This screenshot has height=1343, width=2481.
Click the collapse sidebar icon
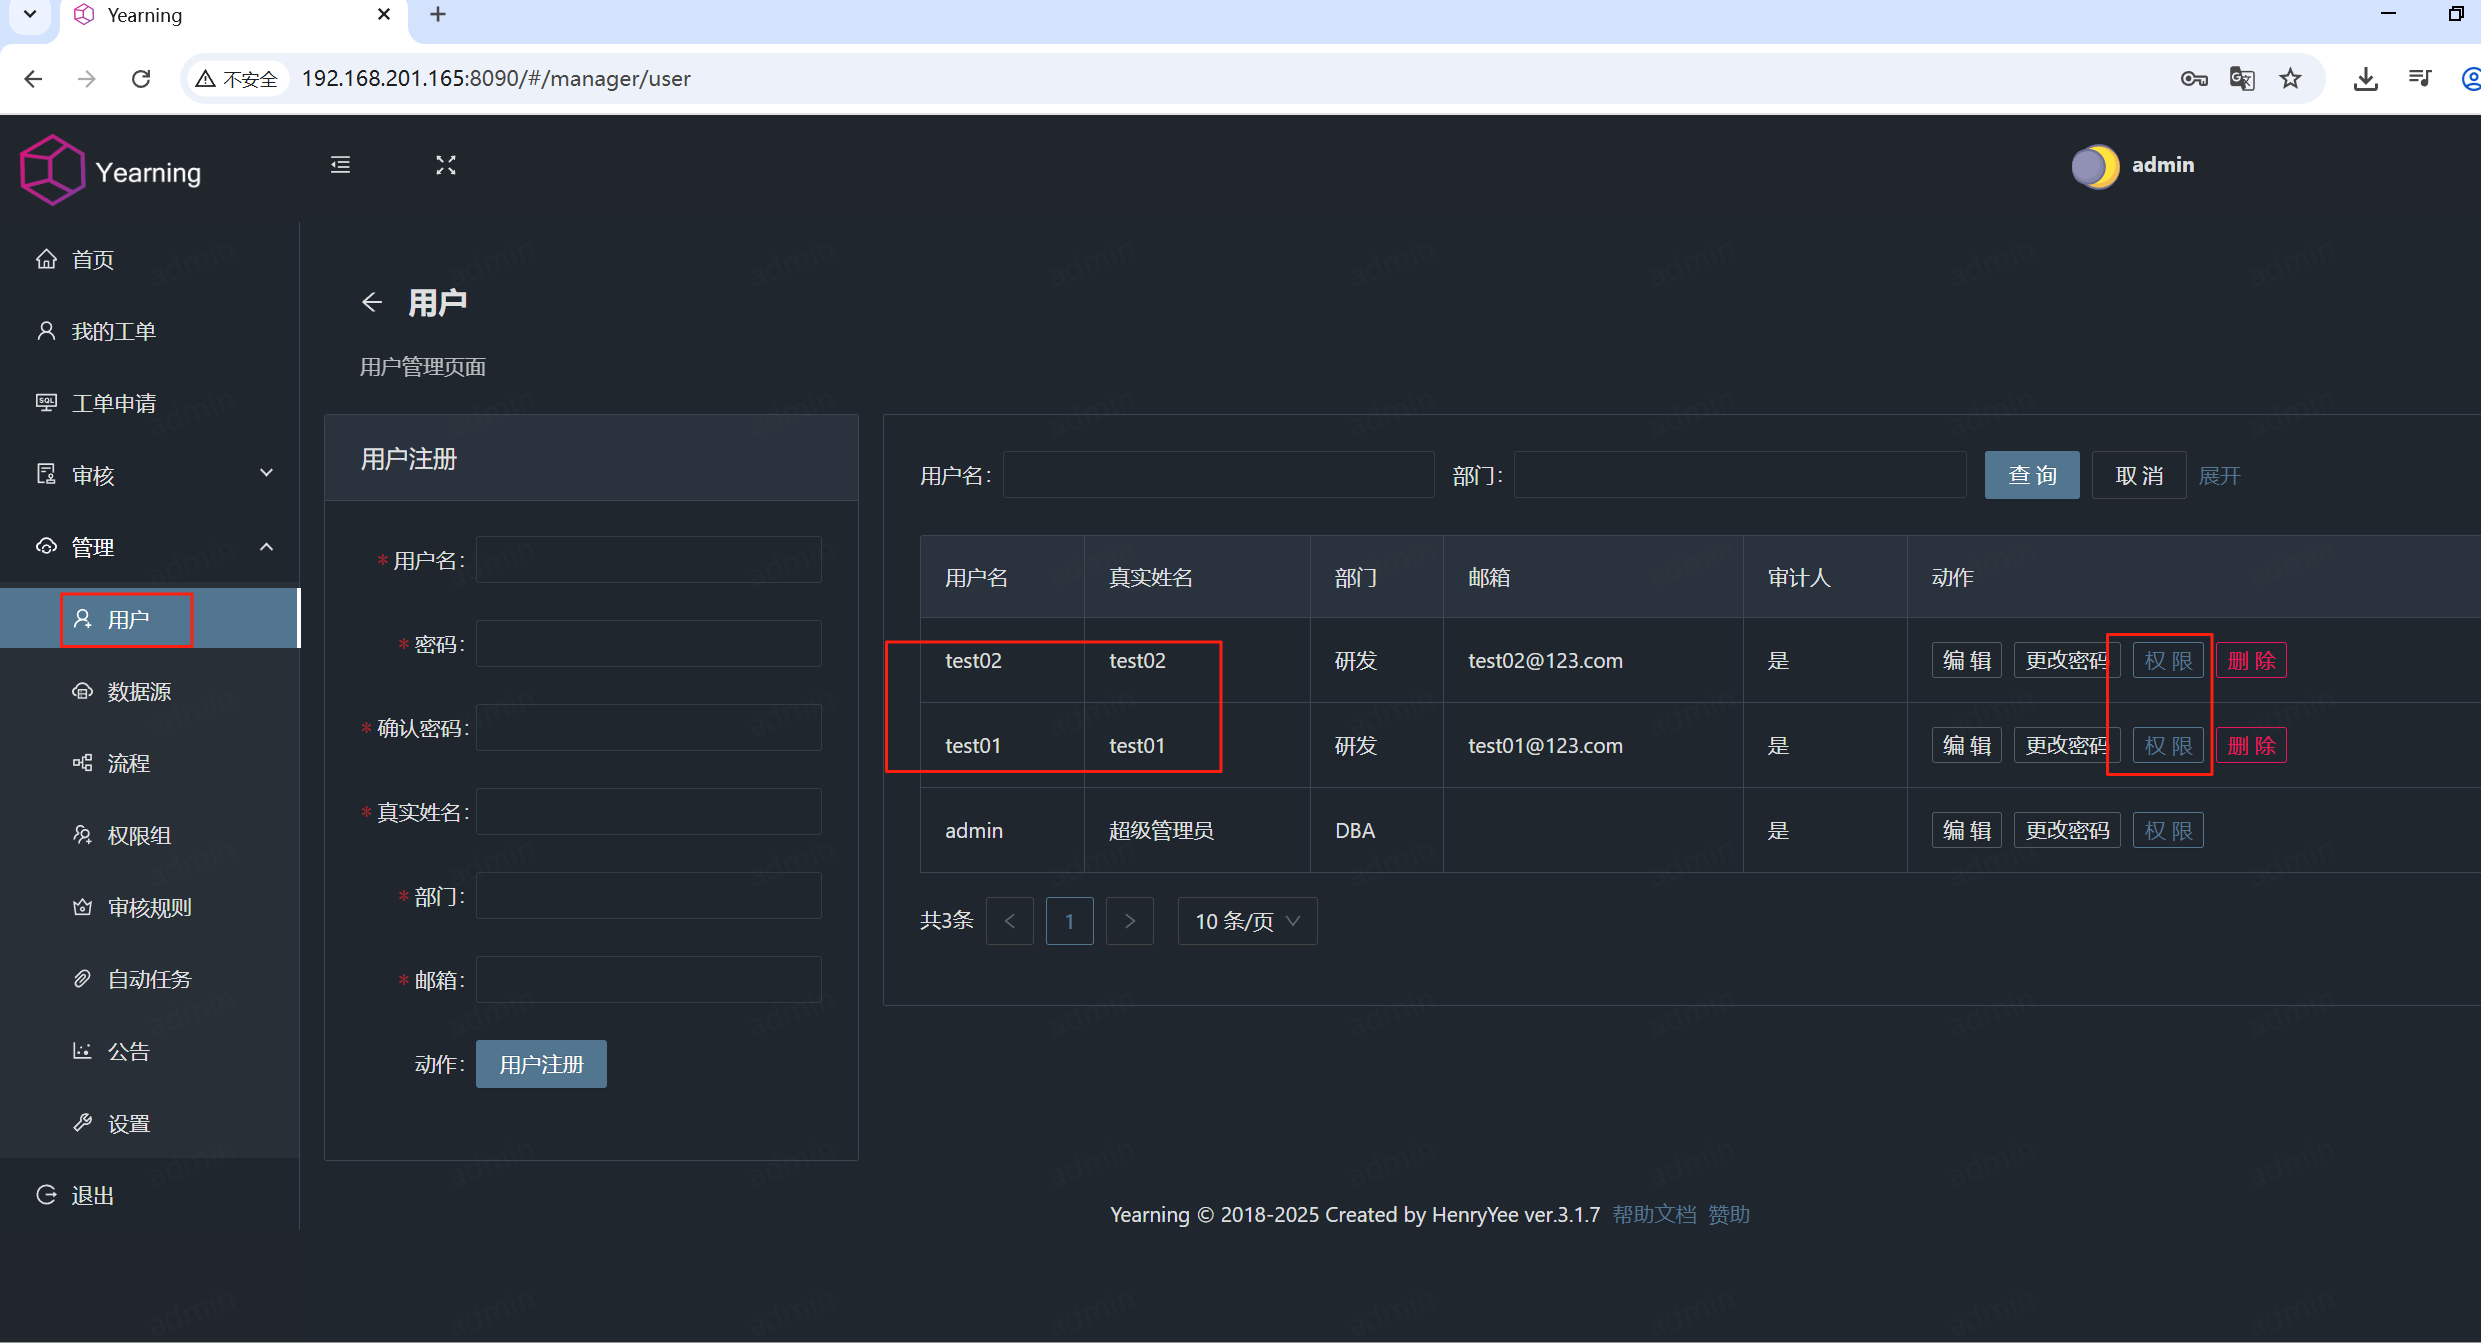click(x=339, y=165)
